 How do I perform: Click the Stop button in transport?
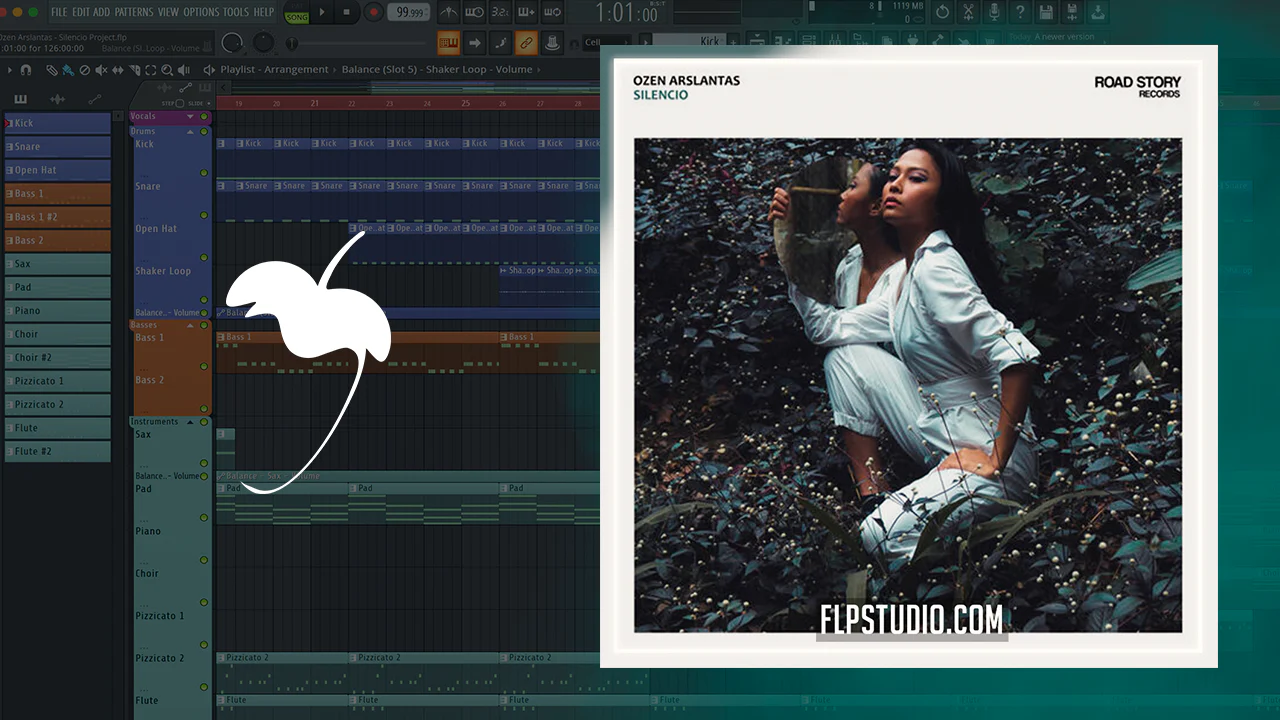tap(347, 12)
